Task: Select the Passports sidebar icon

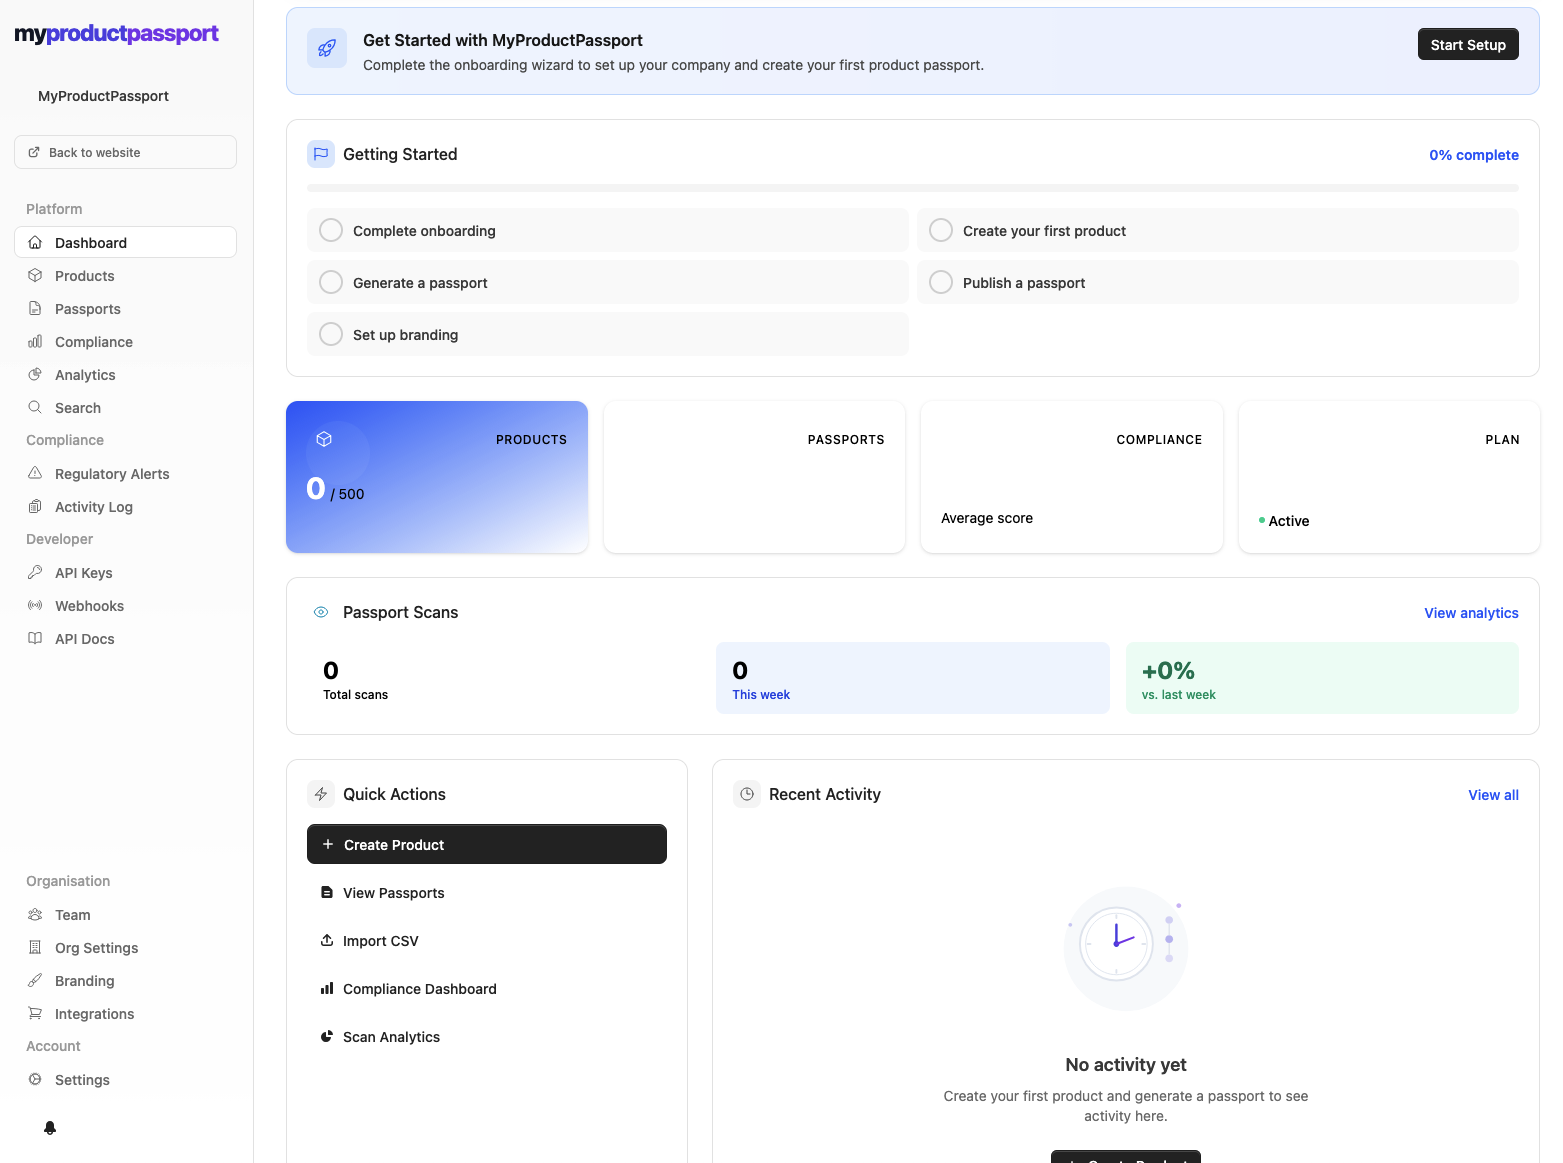Action: coord(35,308)
